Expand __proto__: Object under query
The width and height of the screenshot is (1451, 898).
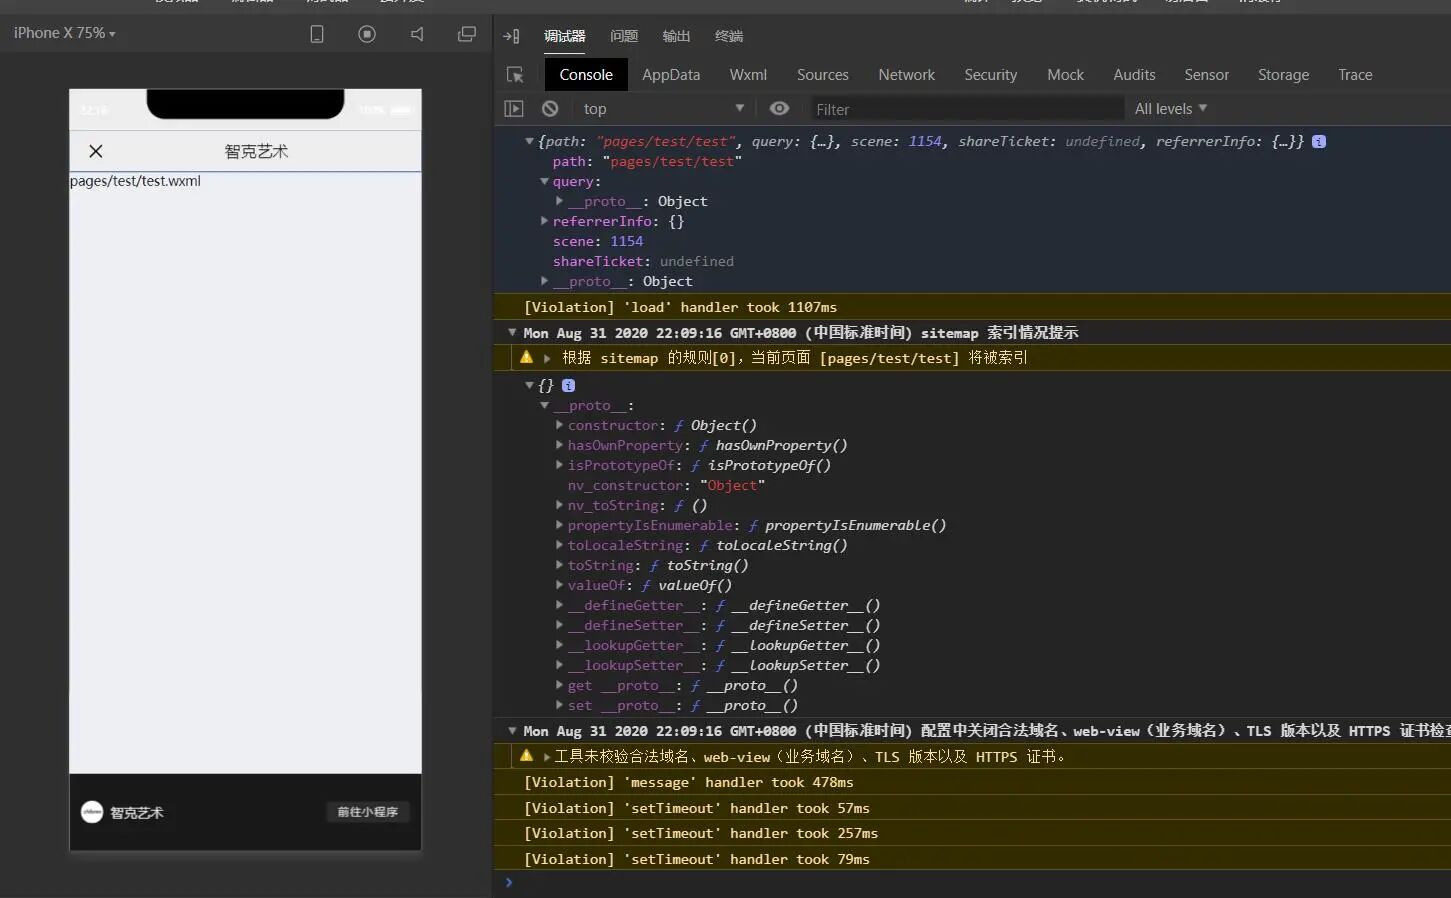(x=559, y=201)
